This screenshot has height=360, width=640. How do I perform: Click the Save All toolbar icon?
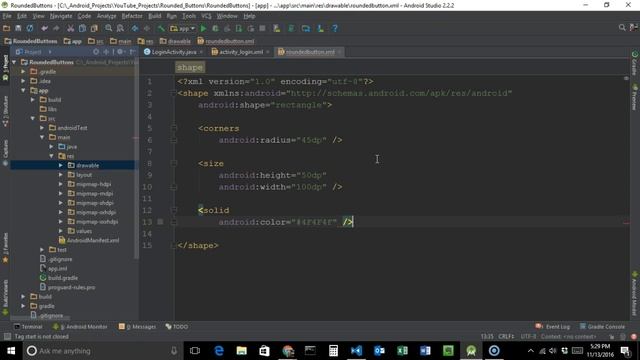point(18,28)
